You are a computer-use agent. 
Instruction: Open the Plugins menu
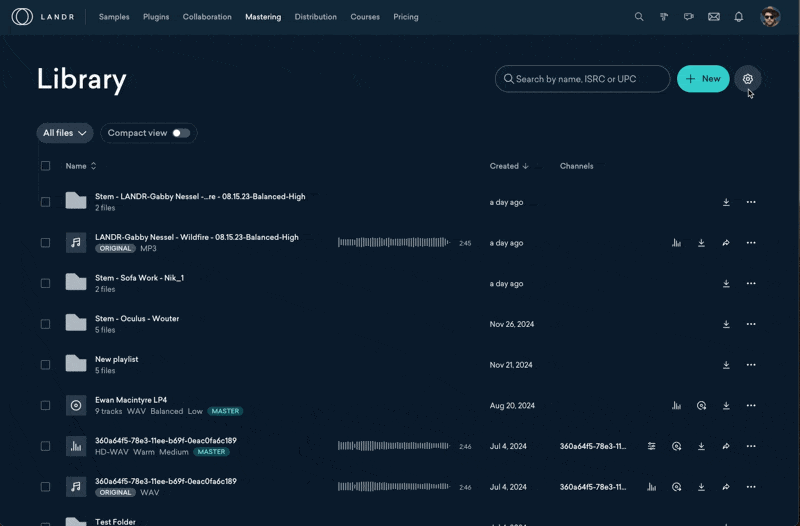pos(156,17)
